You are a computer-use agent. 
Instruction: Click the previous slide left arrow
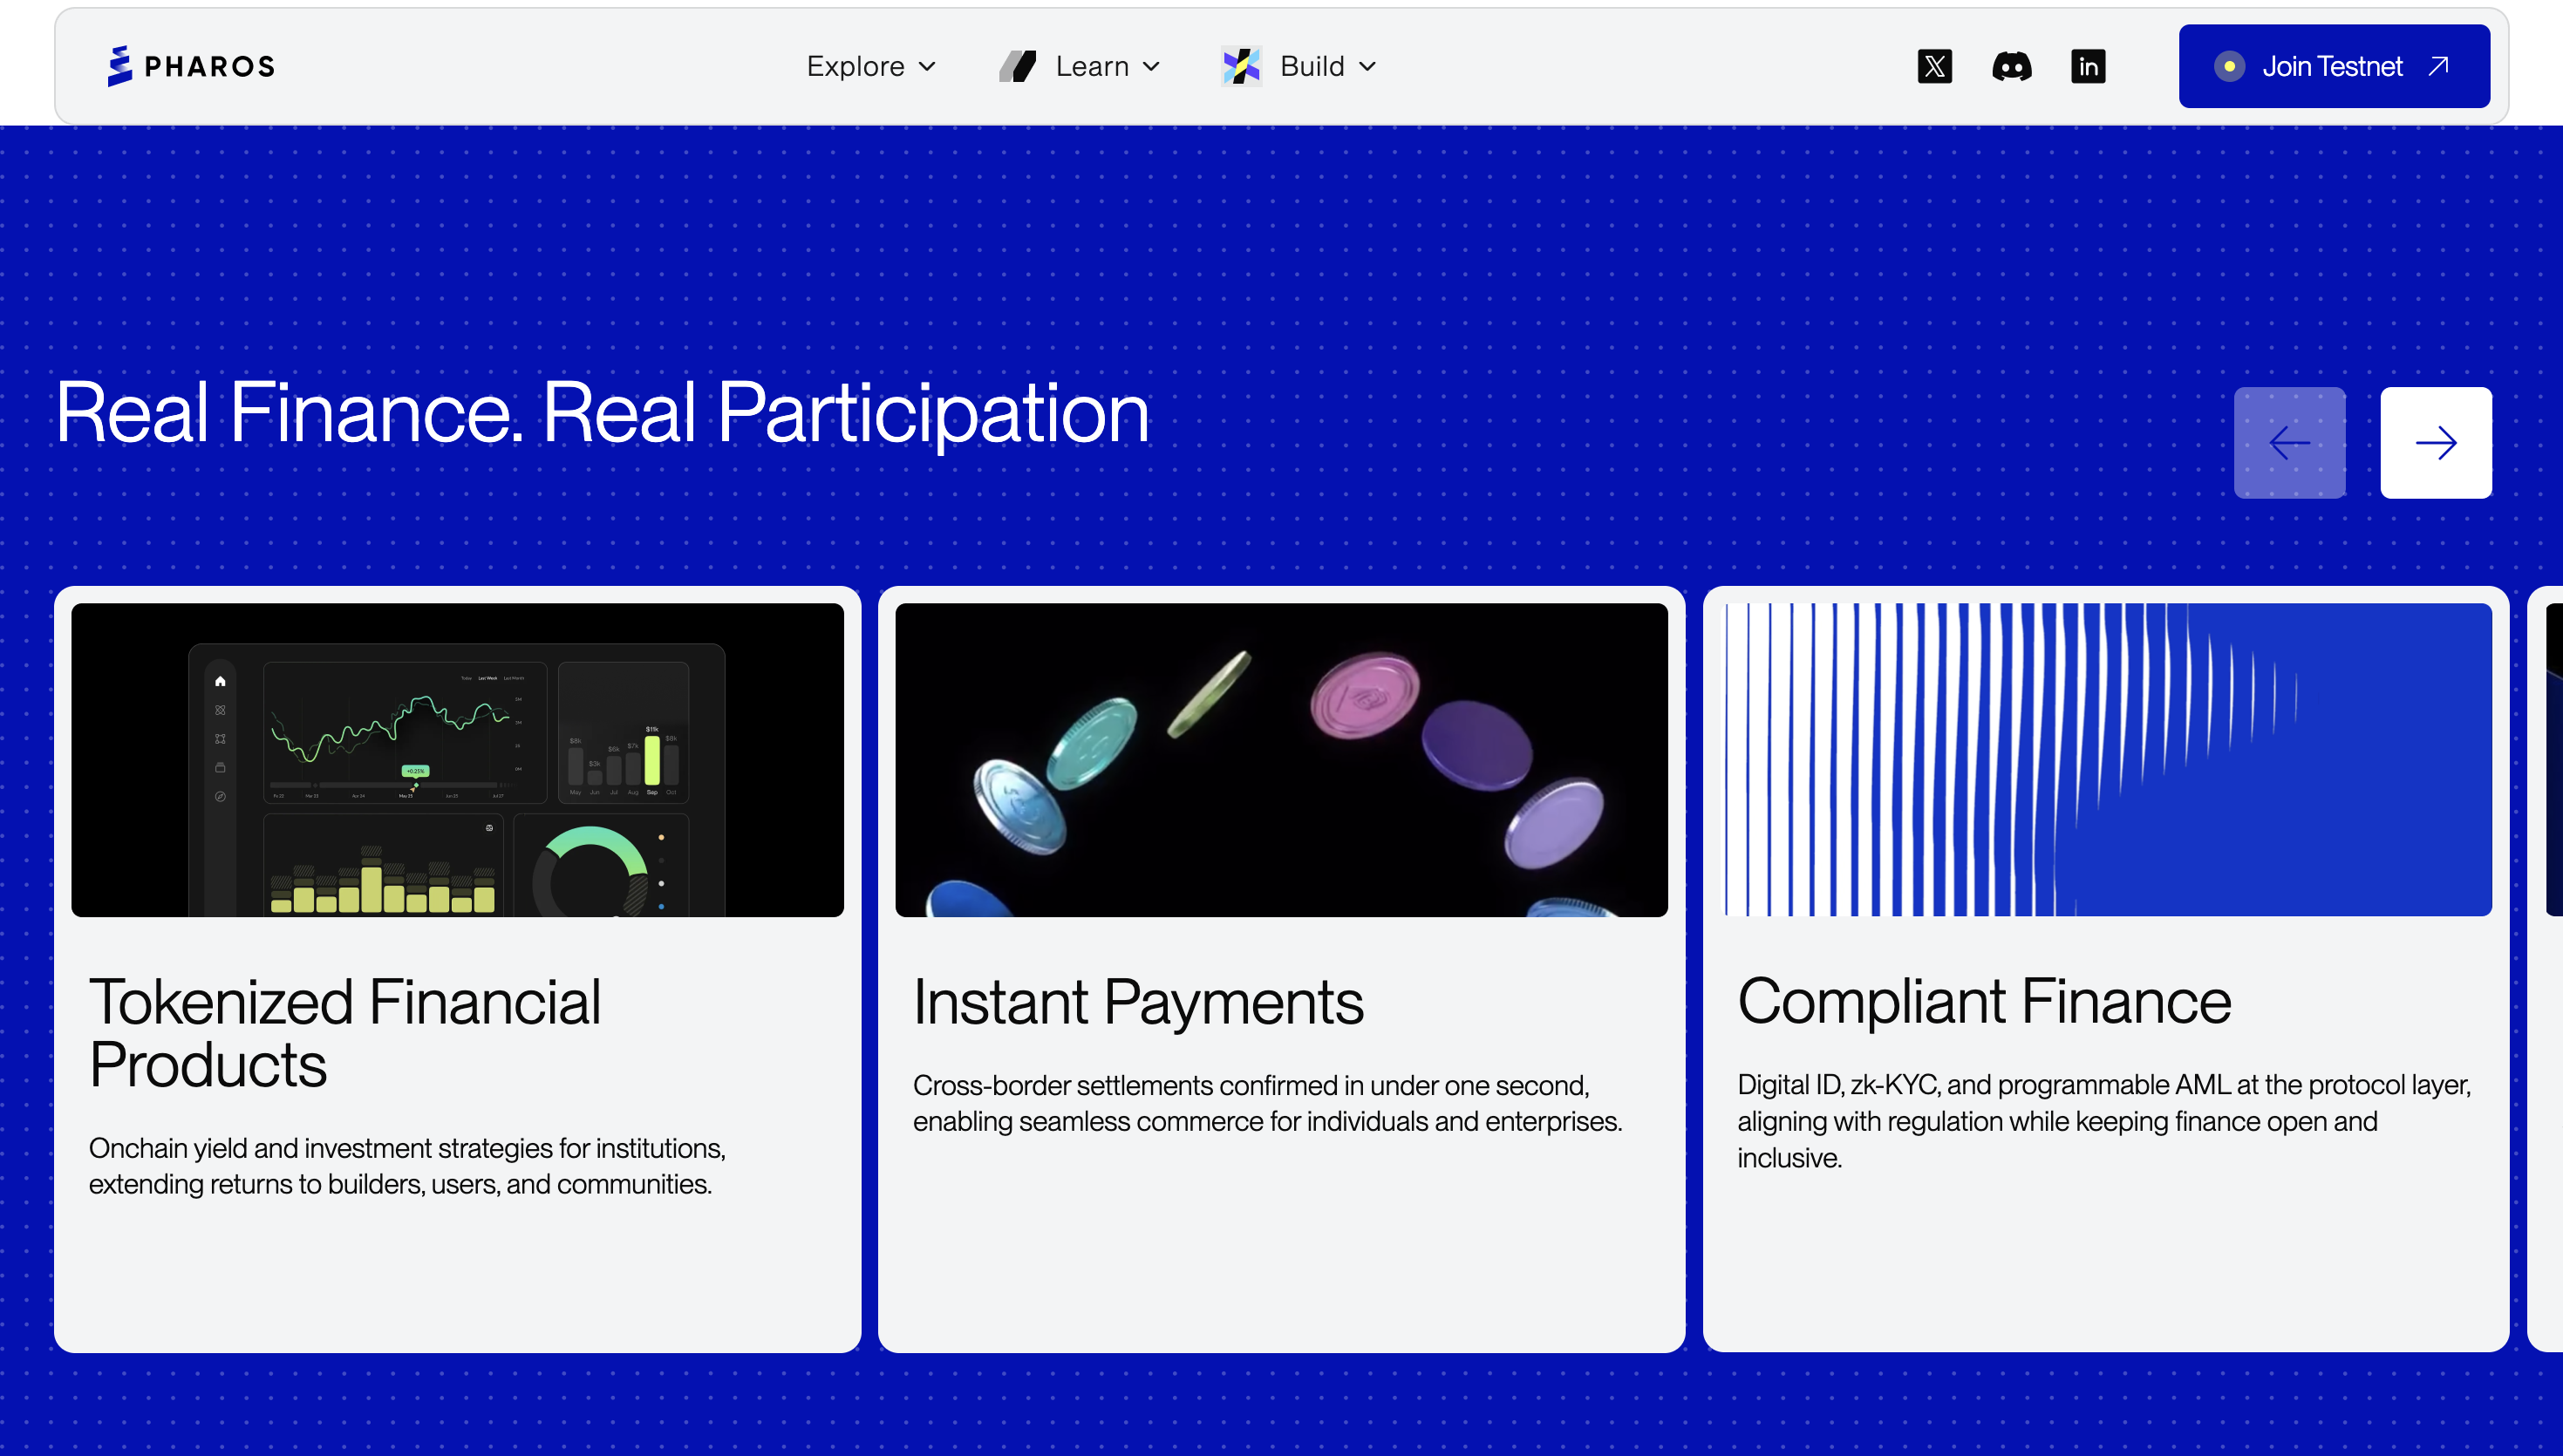point(2289,443)
